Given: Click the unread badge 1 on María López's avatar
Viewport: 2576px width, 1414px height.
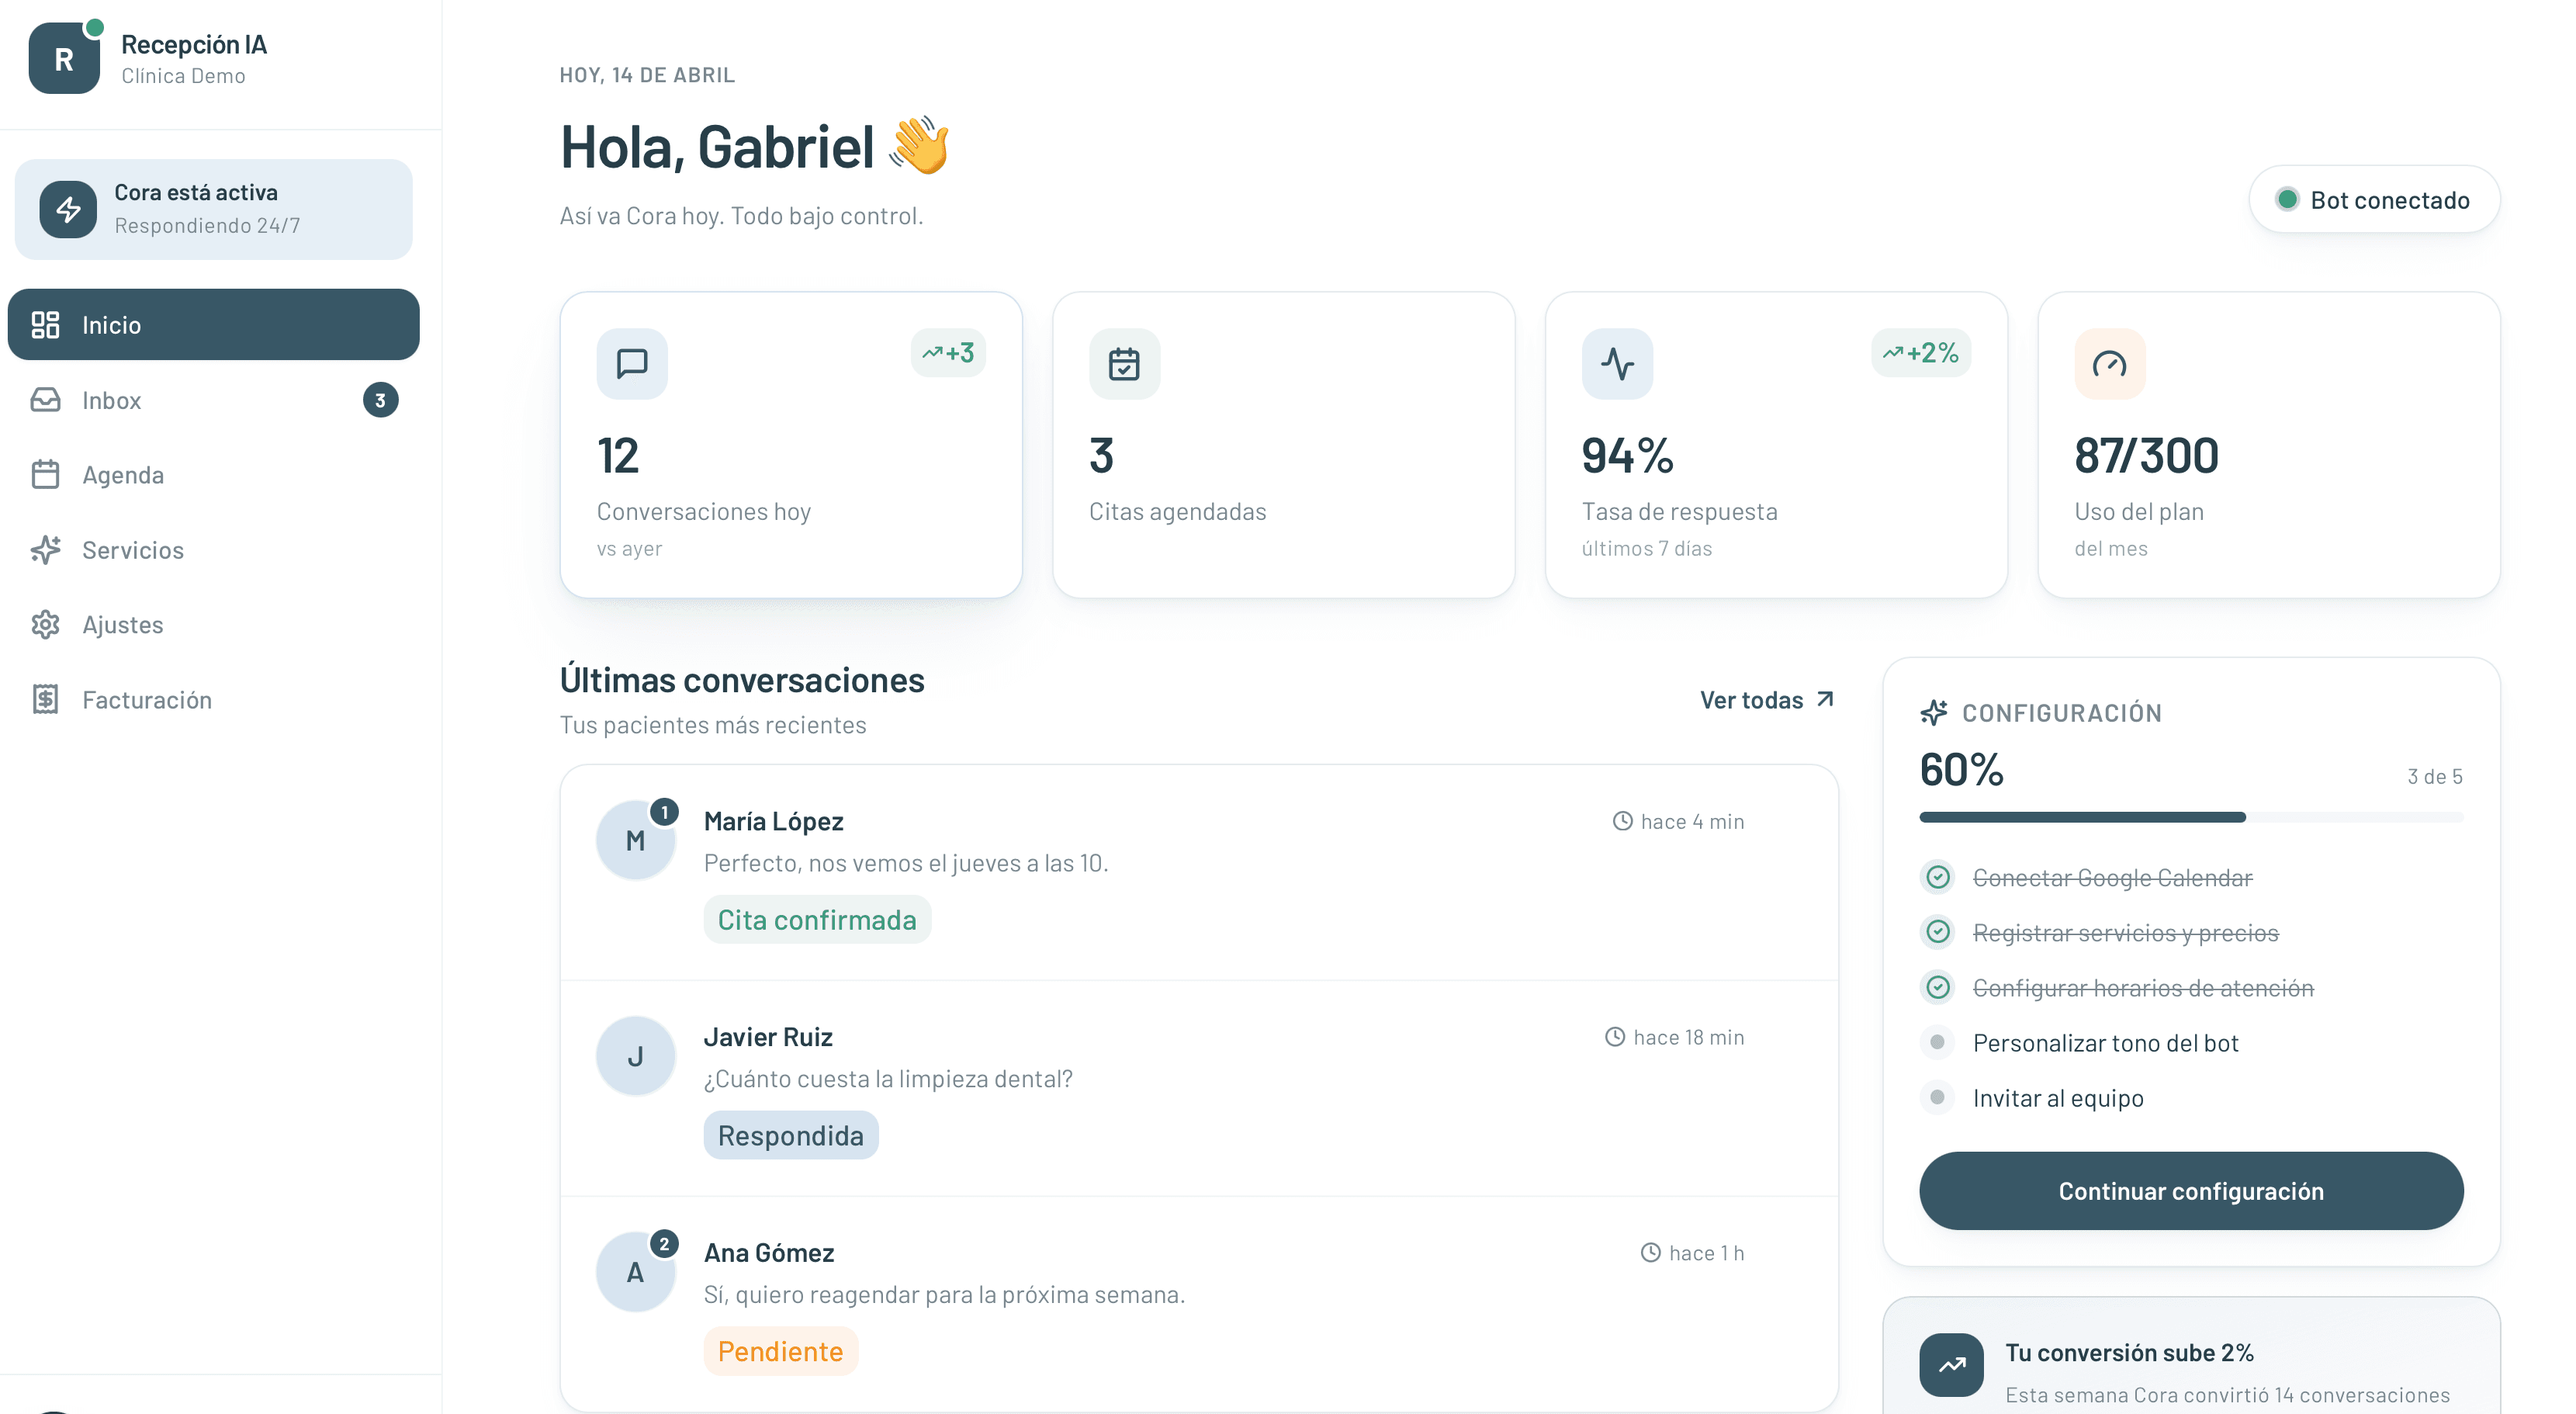Looking at the screenshot, I should tap(664, 813).
